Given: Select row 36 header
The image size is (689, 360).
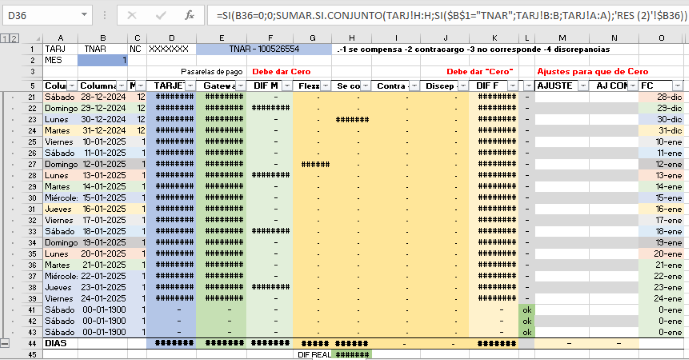Looking at the screenshot, I should click(x=32, y=265).
